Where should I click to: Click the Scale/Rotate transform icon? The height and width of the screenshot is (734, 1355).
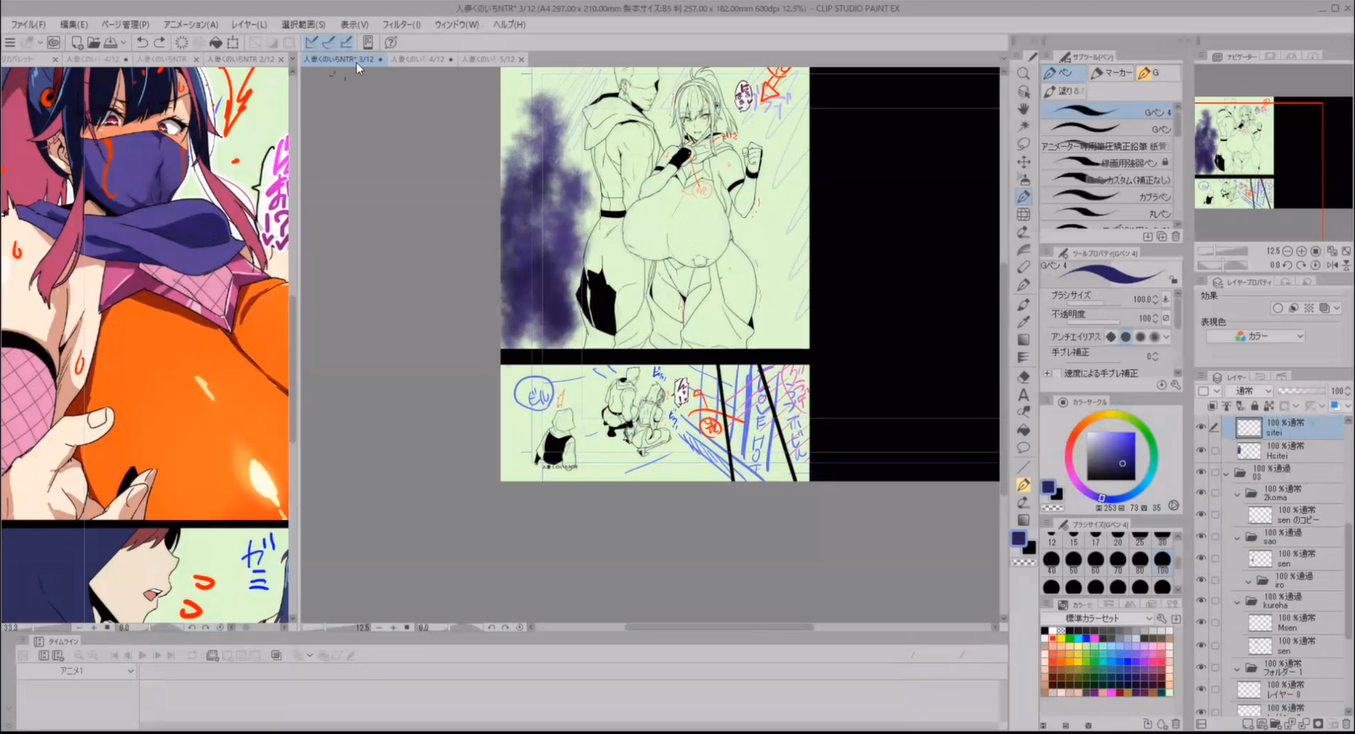pos(233,43)
